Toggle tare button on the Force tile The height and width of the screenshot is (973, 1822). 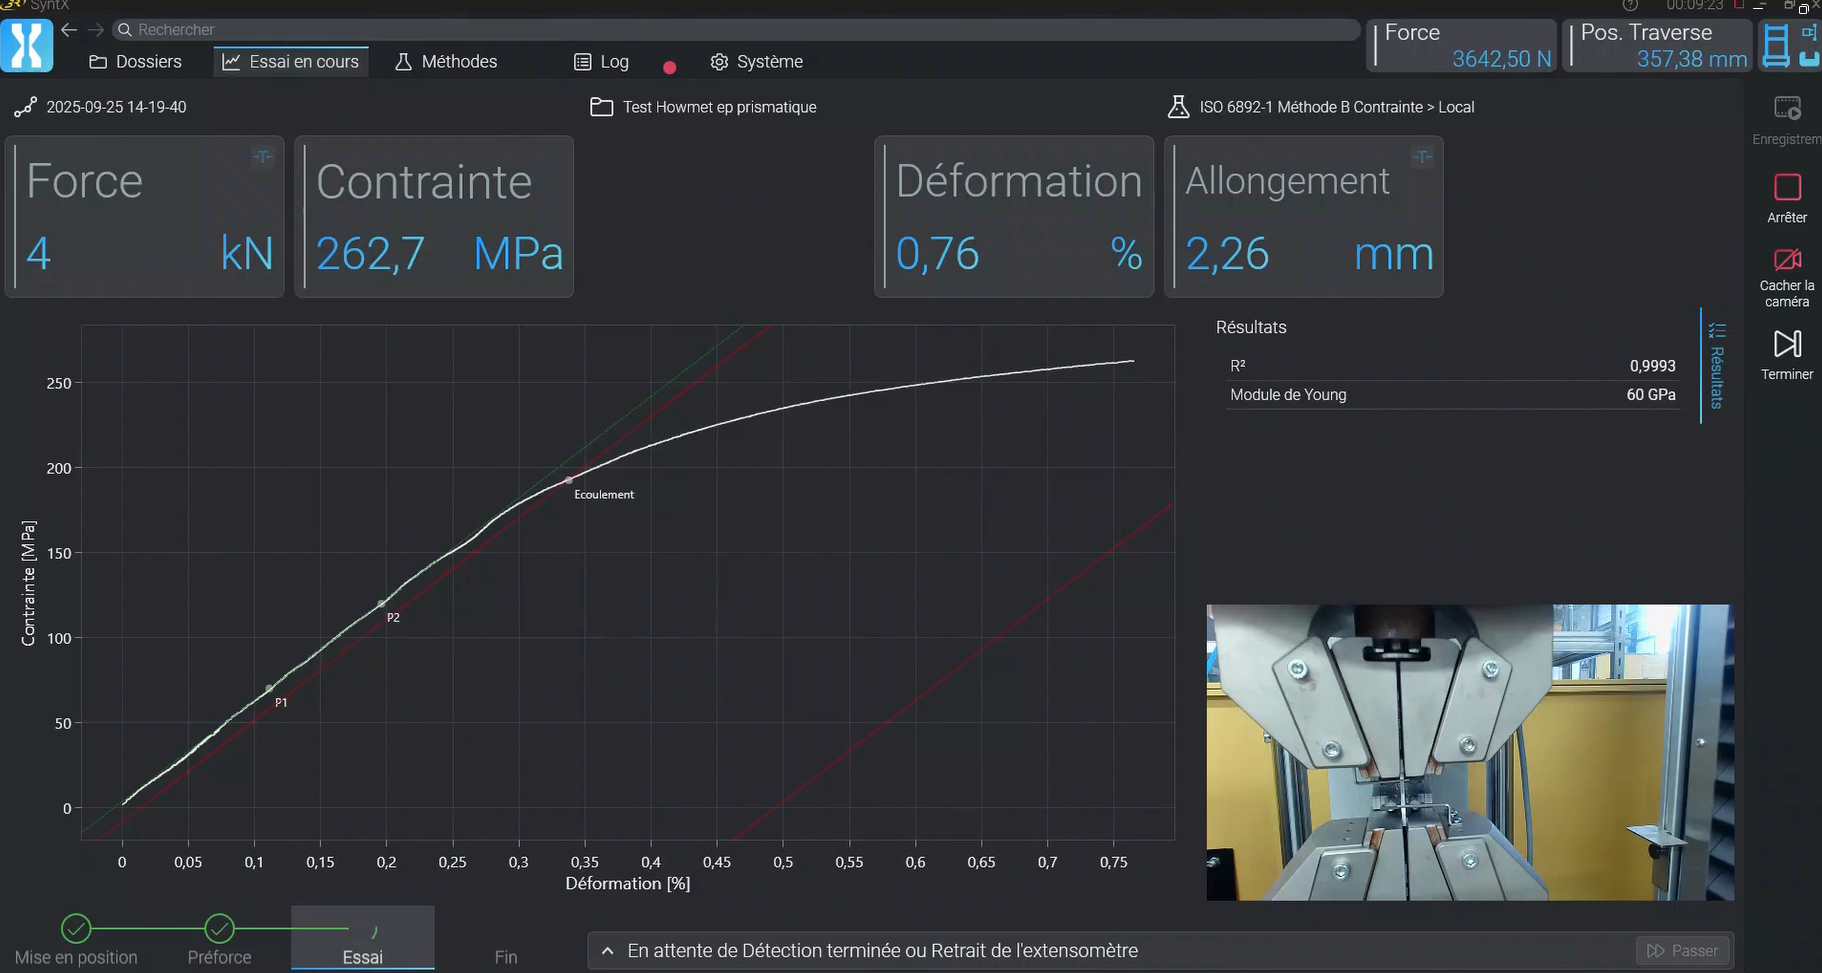pyautogui.click(x=262, y=157)
